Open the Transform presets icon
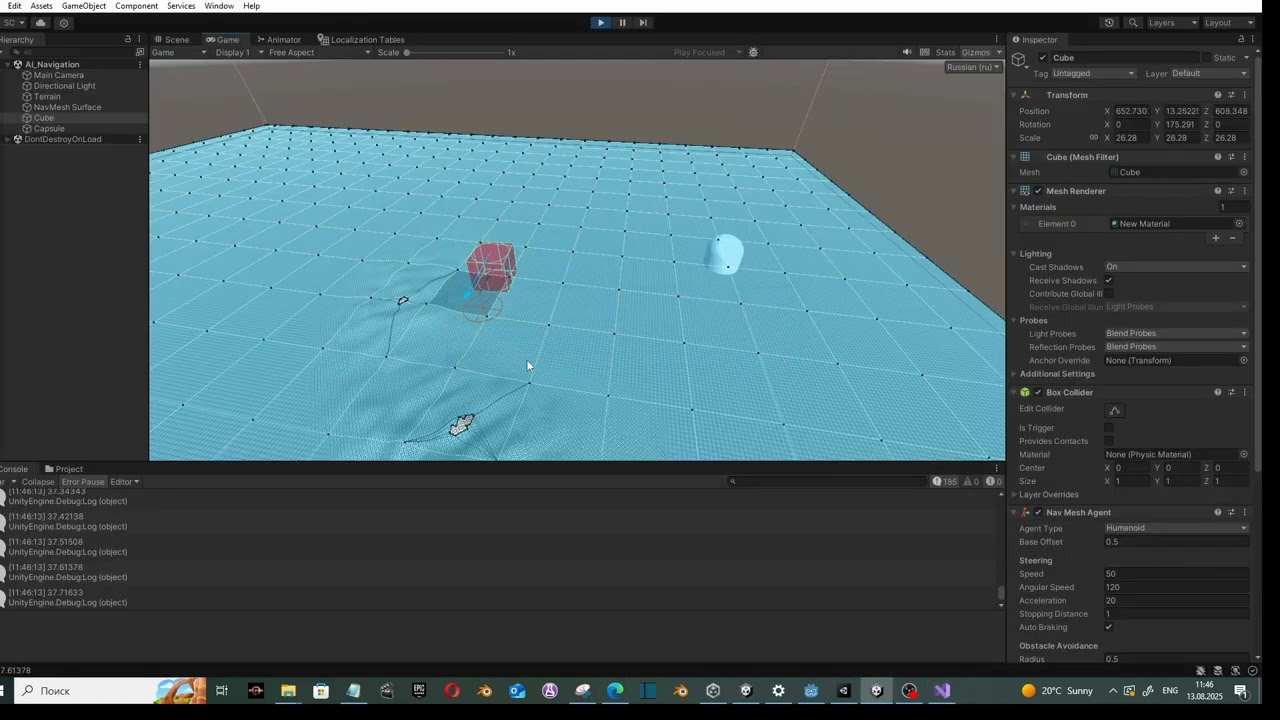This screenshot has width=1280, height=720. click(1231, 95)
